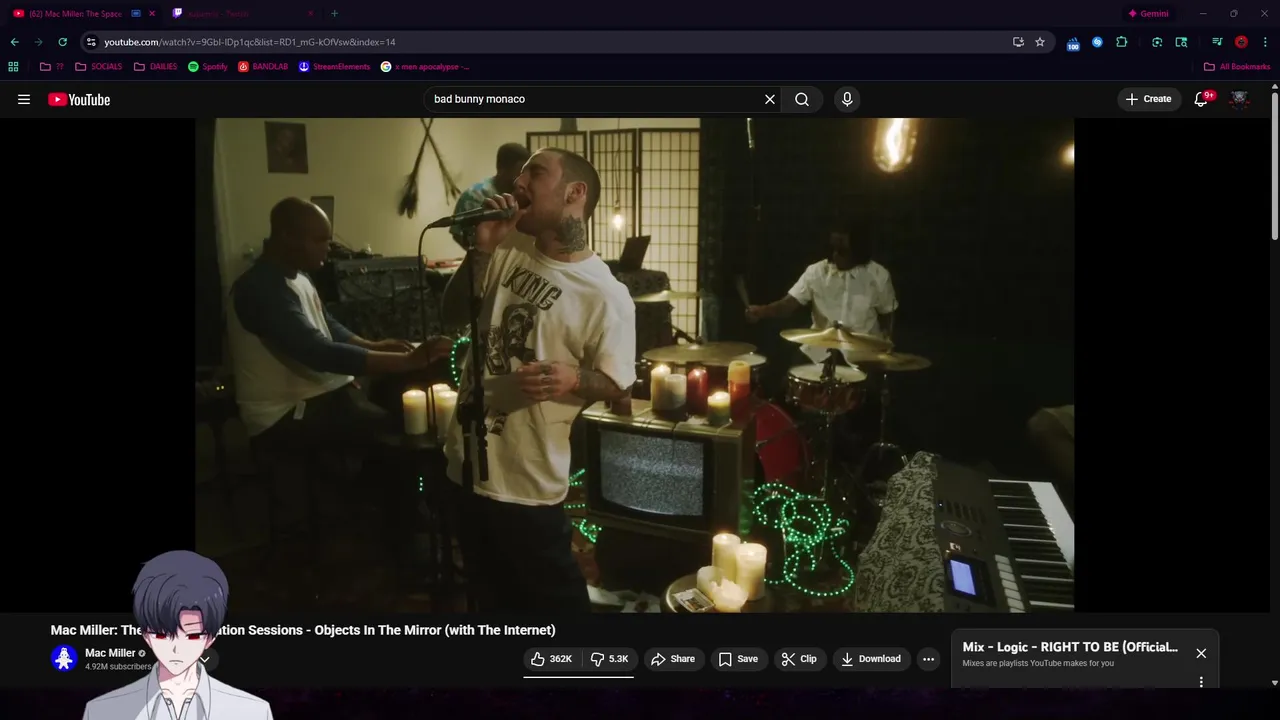Image resolution: width=1280 pixels, height=720 pixels.
Task: Click the Mix - Logic RIGHT TO BE title
Action: click(x=1070, y=647)
